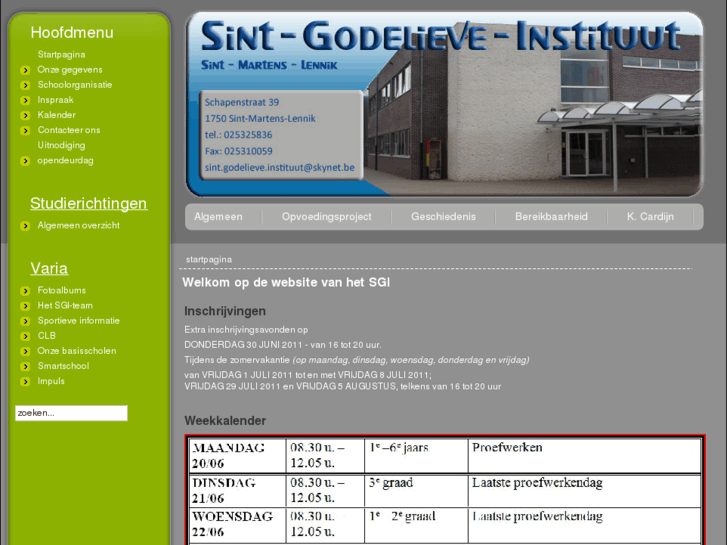
Task: Click arrow bullet beside Sportieve informatie
Action: click(x=25, y=321)
